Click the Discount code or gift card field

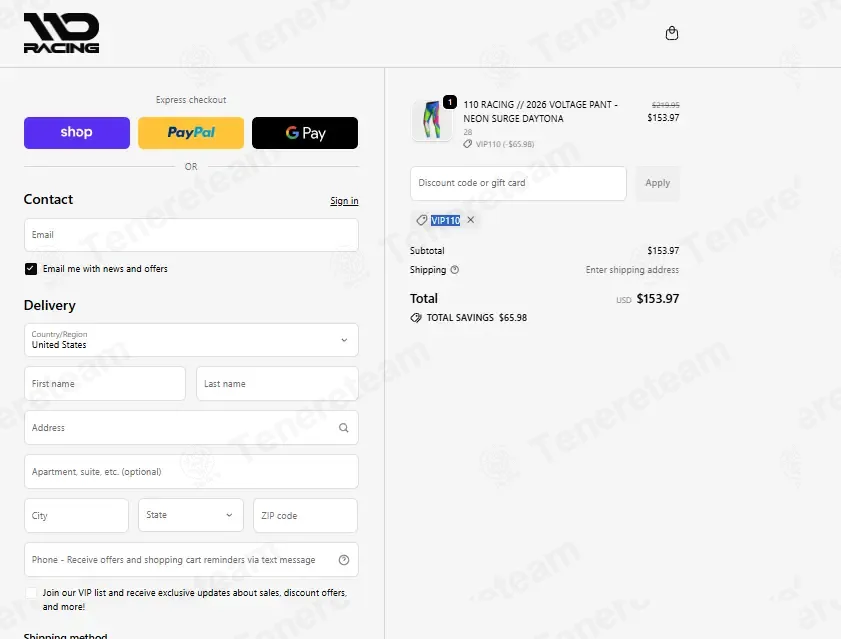(518, 183)
